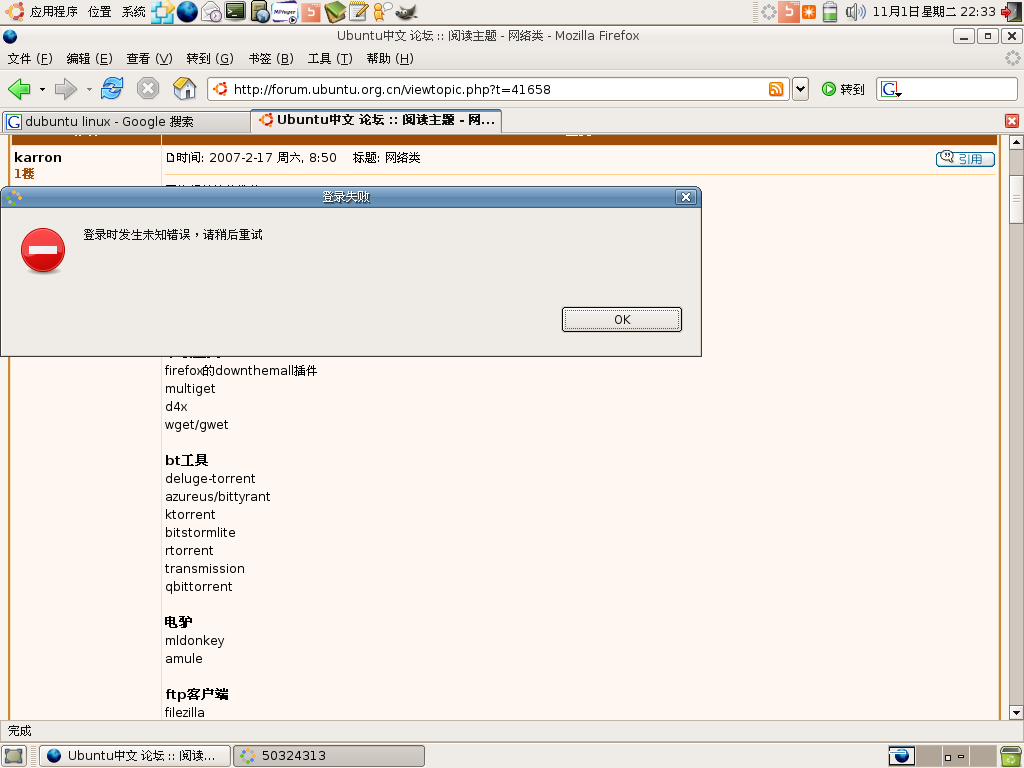Viewport: 1024px width, 768px height.
Task: Switch to the 50324313 taskbar window
Action: (x=328, y=756)
